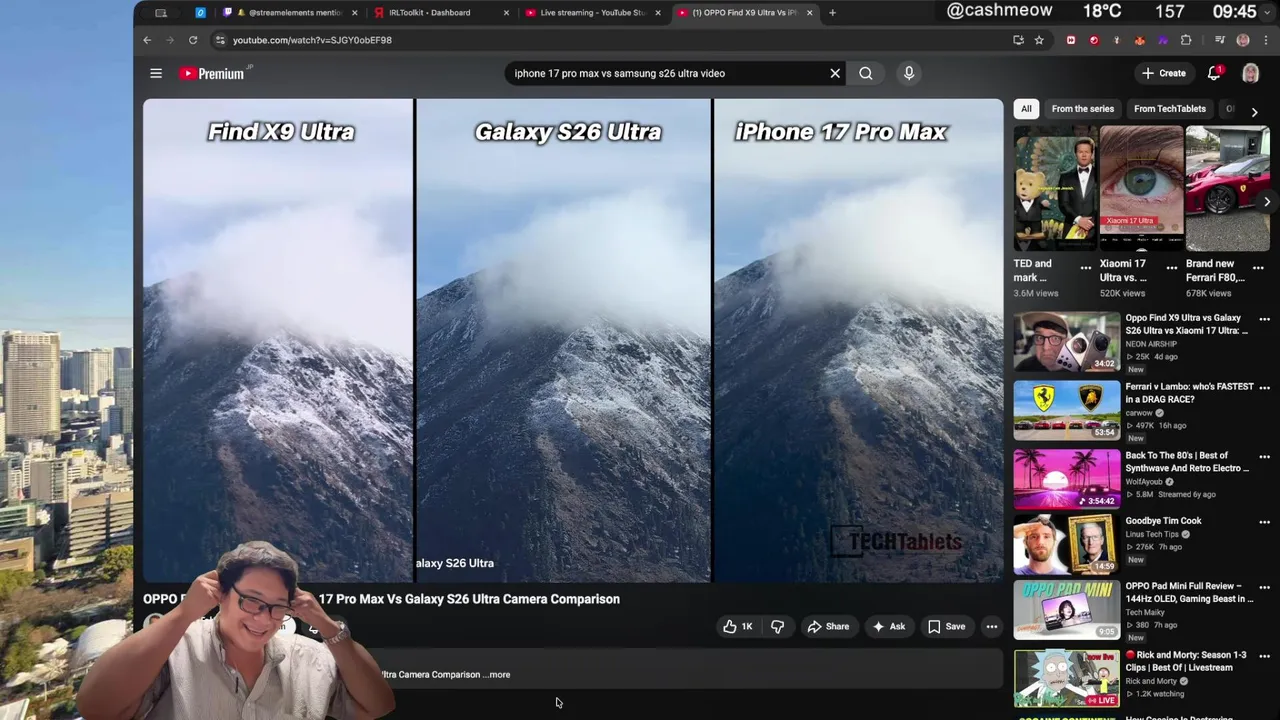
Task: Select the All filter chip
Action: (x=1026, y=108)
